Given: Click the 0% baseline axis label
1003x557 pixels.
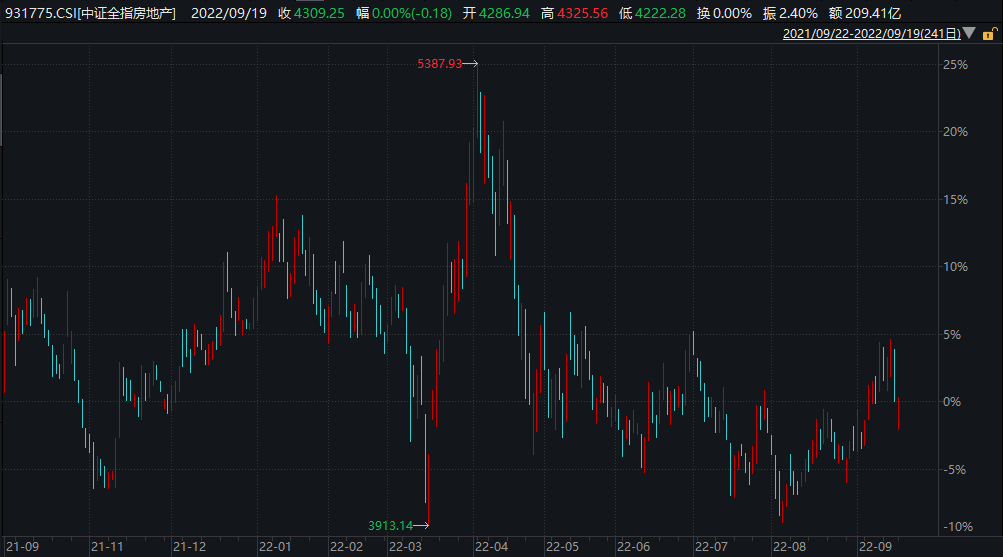Looking at the screenshot, I should (x=952, y=402).
